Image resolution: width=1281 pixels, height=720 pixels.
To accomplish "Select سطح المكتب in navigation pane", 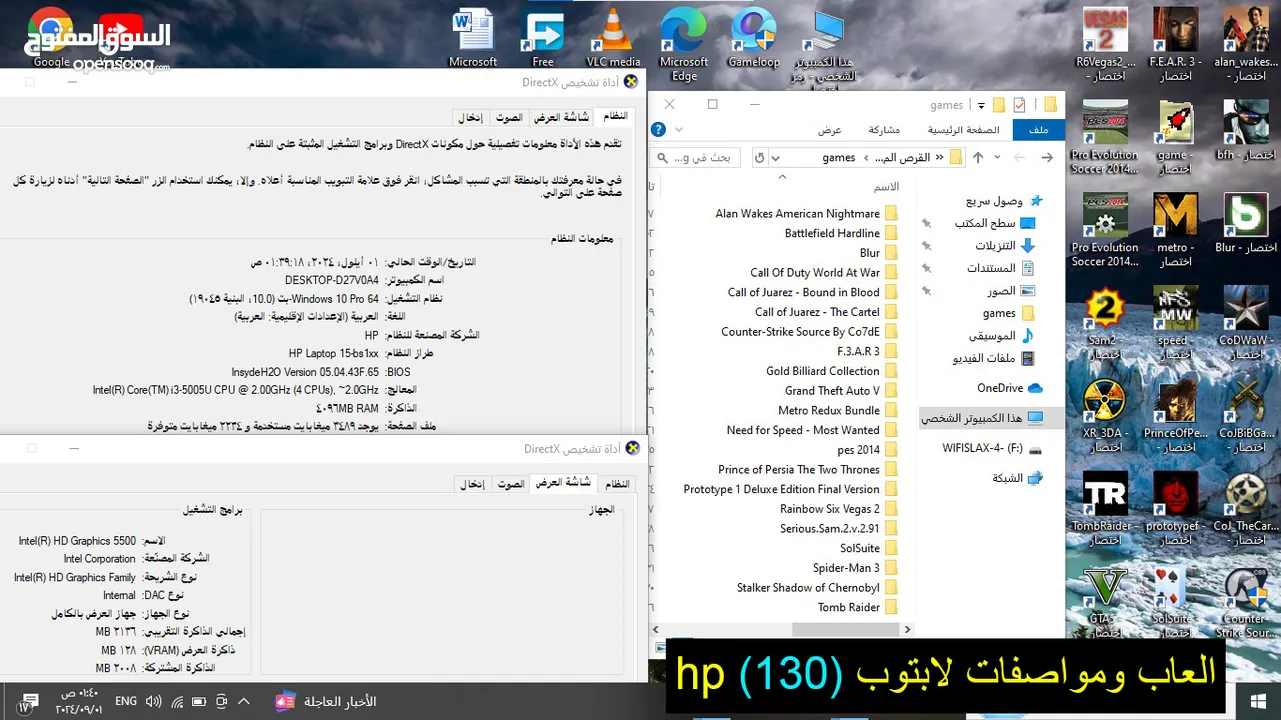I will (x=995, y=223).
